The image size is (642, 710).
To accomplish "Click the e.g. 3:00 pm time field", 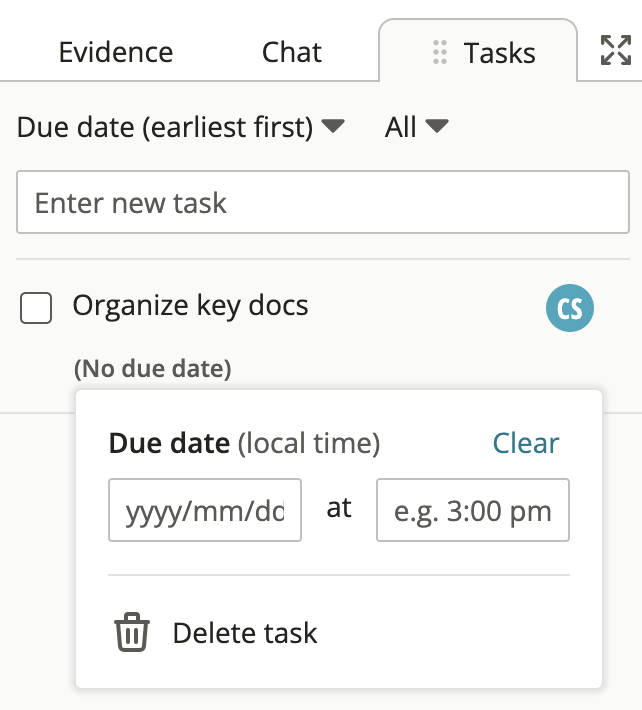I will pos(473,510).
